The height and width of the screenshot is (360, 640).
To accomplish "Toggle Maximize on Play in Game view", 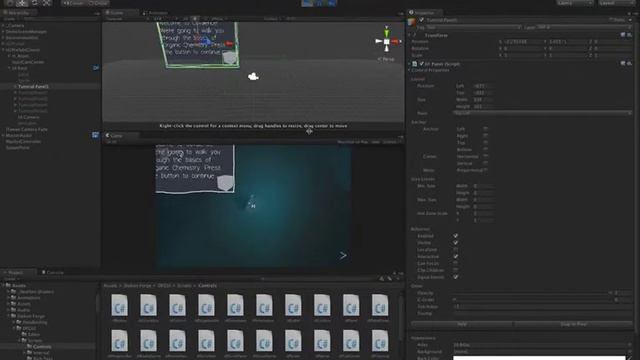I will point(353,142).
